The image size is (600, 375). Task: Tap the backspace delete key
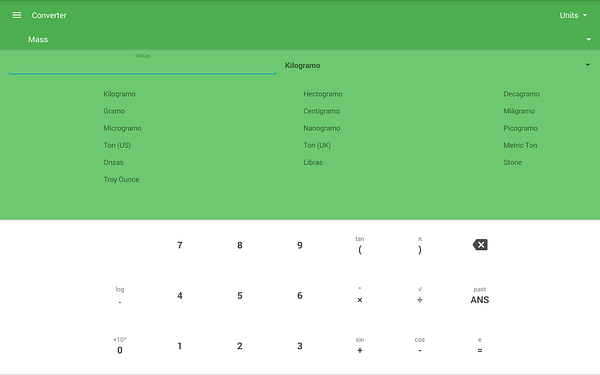click(480, 245)
